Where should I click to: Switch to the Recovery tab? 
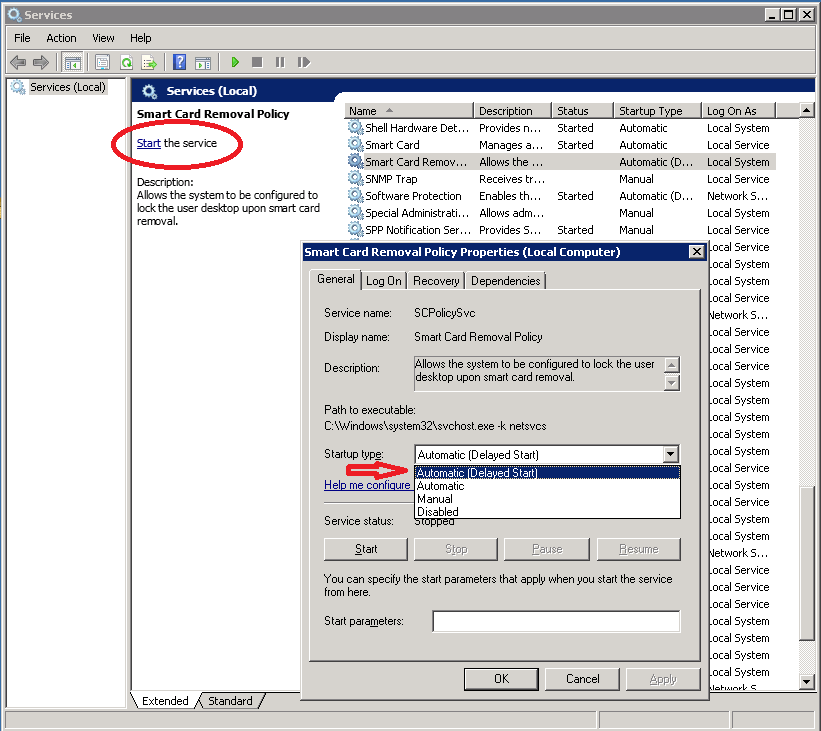(436, 281)
